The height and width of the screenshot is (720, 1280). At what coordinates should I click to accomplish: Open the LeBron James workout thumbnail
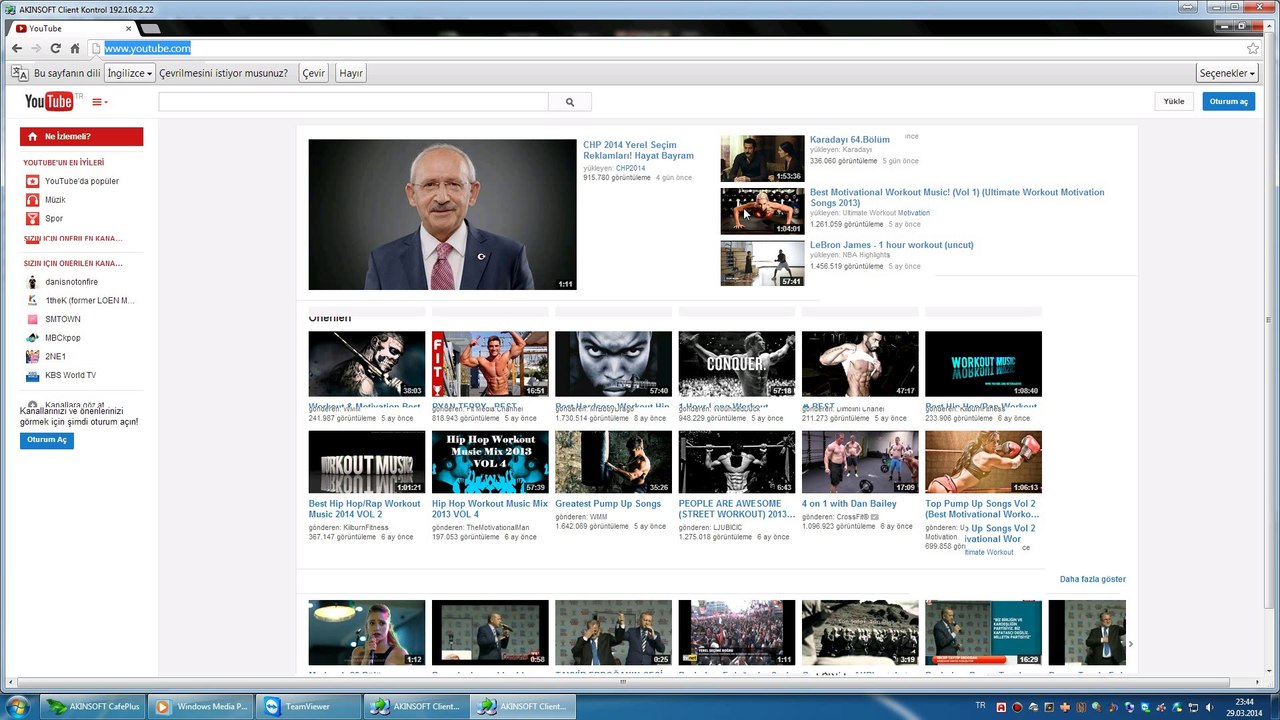(x=762, y=264)
